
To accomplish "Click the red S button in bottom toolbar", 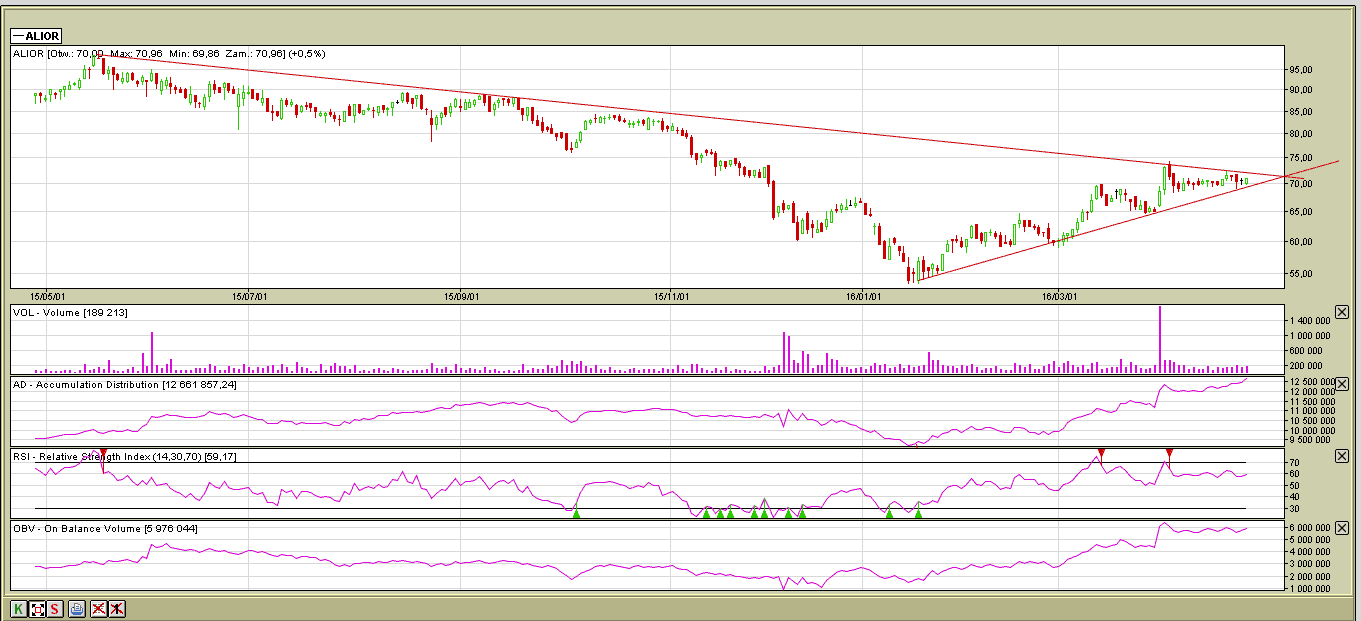I will pos(55,608).
